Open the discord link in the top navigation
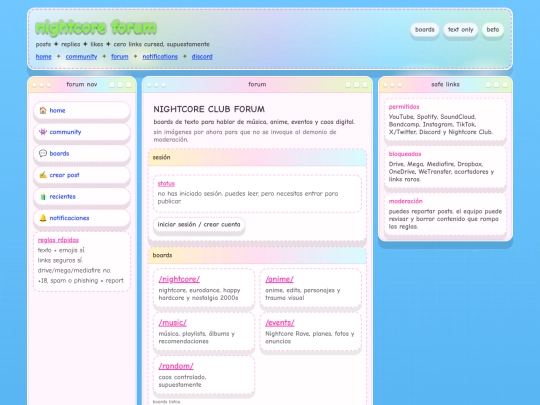The height and width of the screenshot is (405, 540). [x=202, y=56]
